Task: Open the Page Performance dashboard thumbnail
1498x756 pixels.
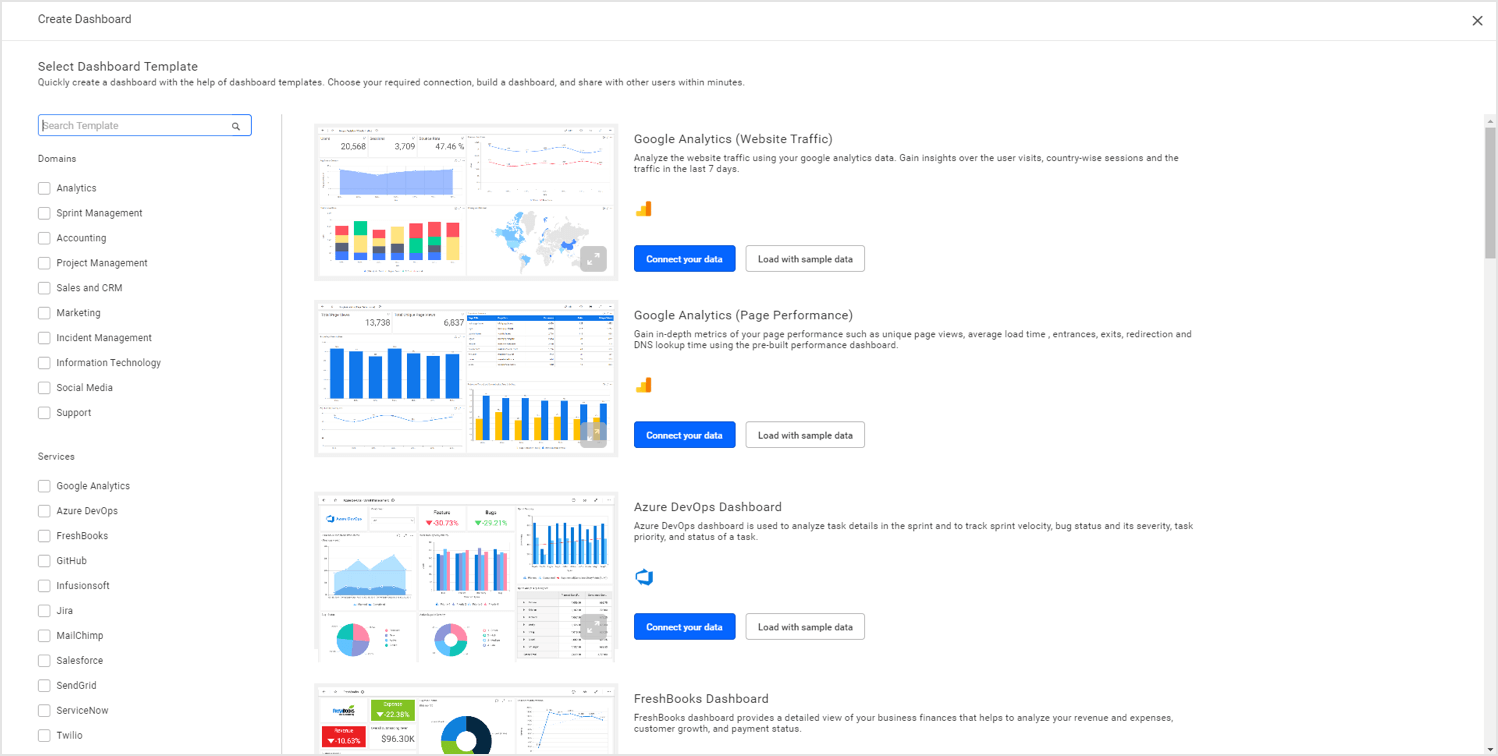Action: coord(466,378)
